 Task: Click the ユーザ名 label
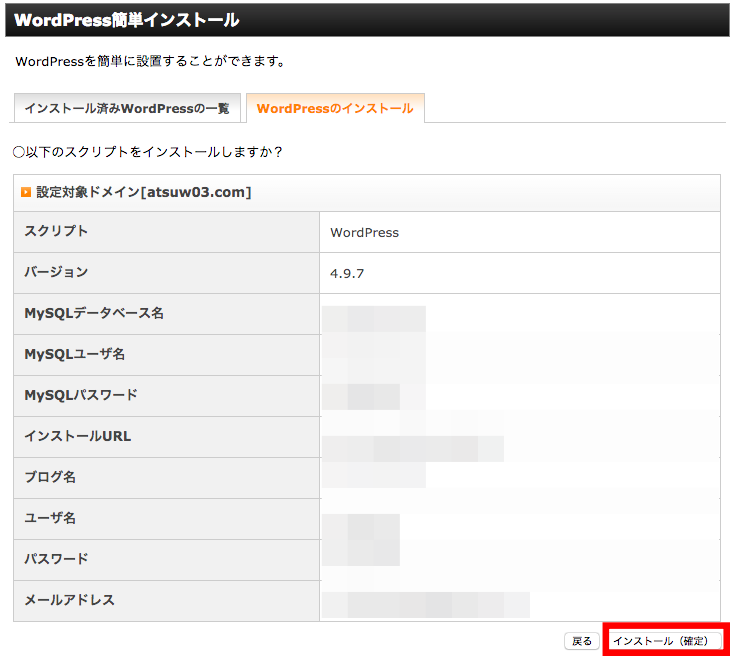50,518
